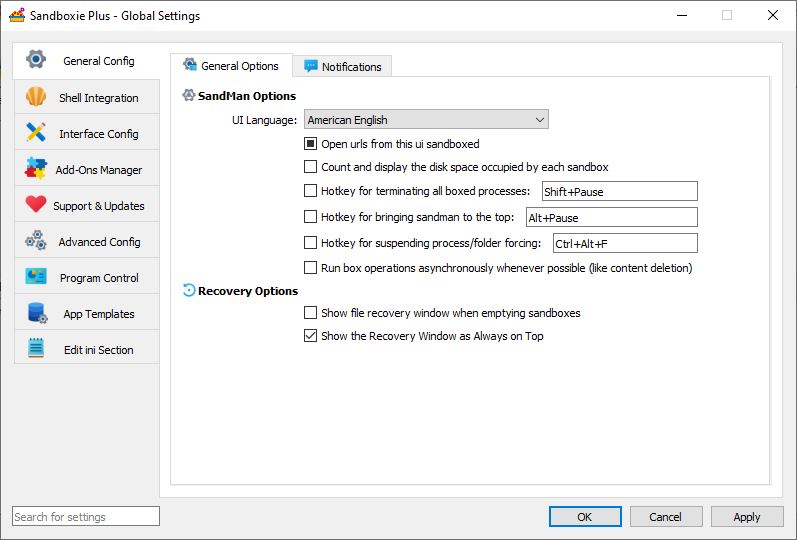The height and width of the screenshot is (540, 797).
Task: Click the Edit ini Section notepad icon
Action: pyautogui.click(x=36, y=349)
